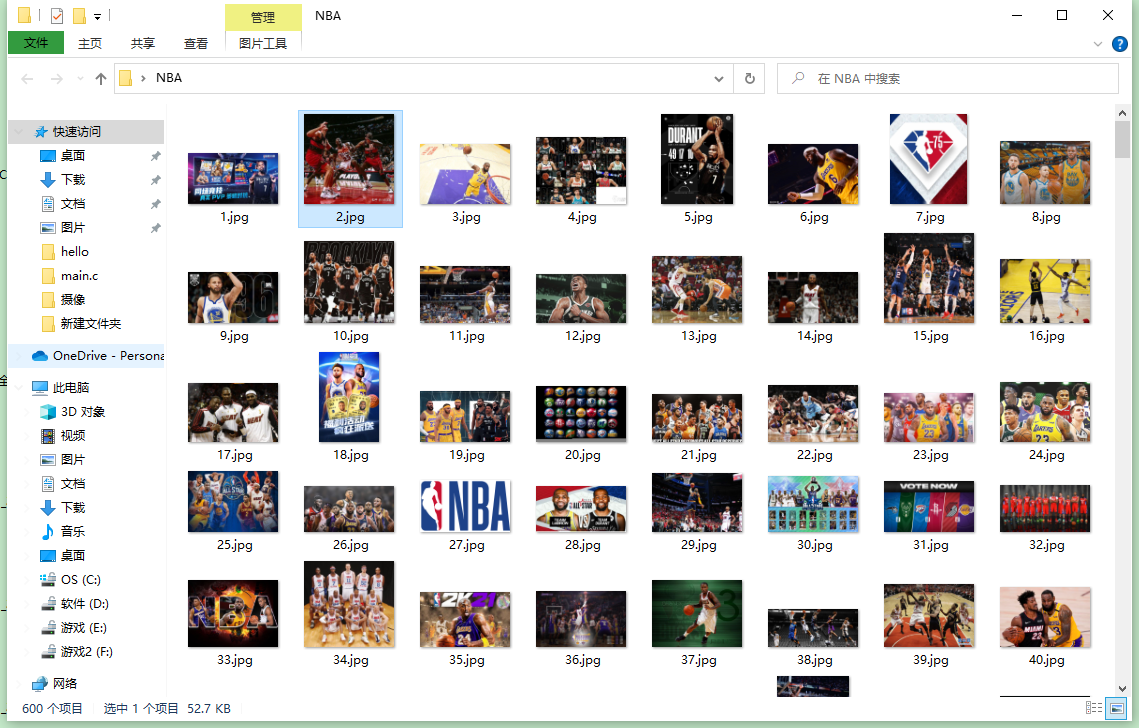Switch to details view layout icon
The image size is (1139, 728).
pos(1093,708)
